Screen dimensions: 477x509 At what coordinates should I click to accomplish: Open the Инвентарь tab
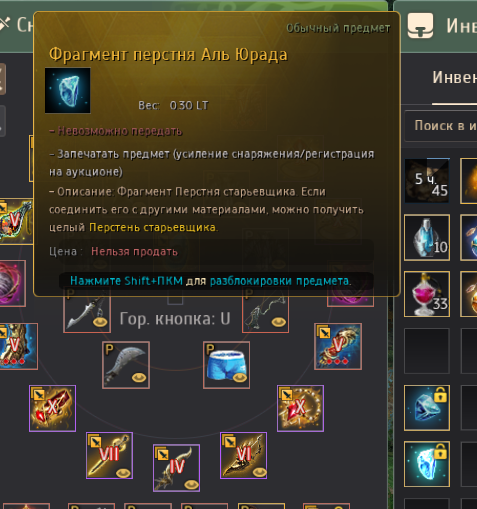click(x=455, y=78)
